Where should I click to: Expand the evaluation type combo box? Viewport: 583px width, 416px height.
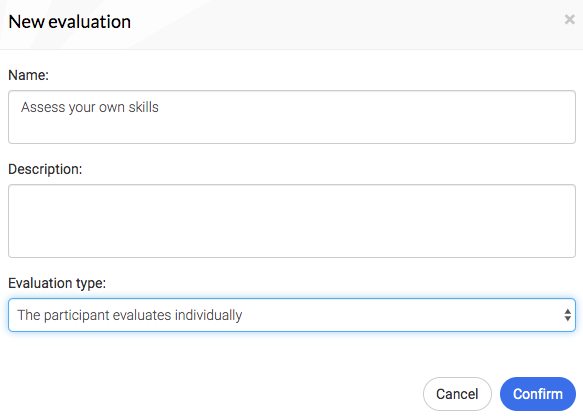tap(292, 315)
